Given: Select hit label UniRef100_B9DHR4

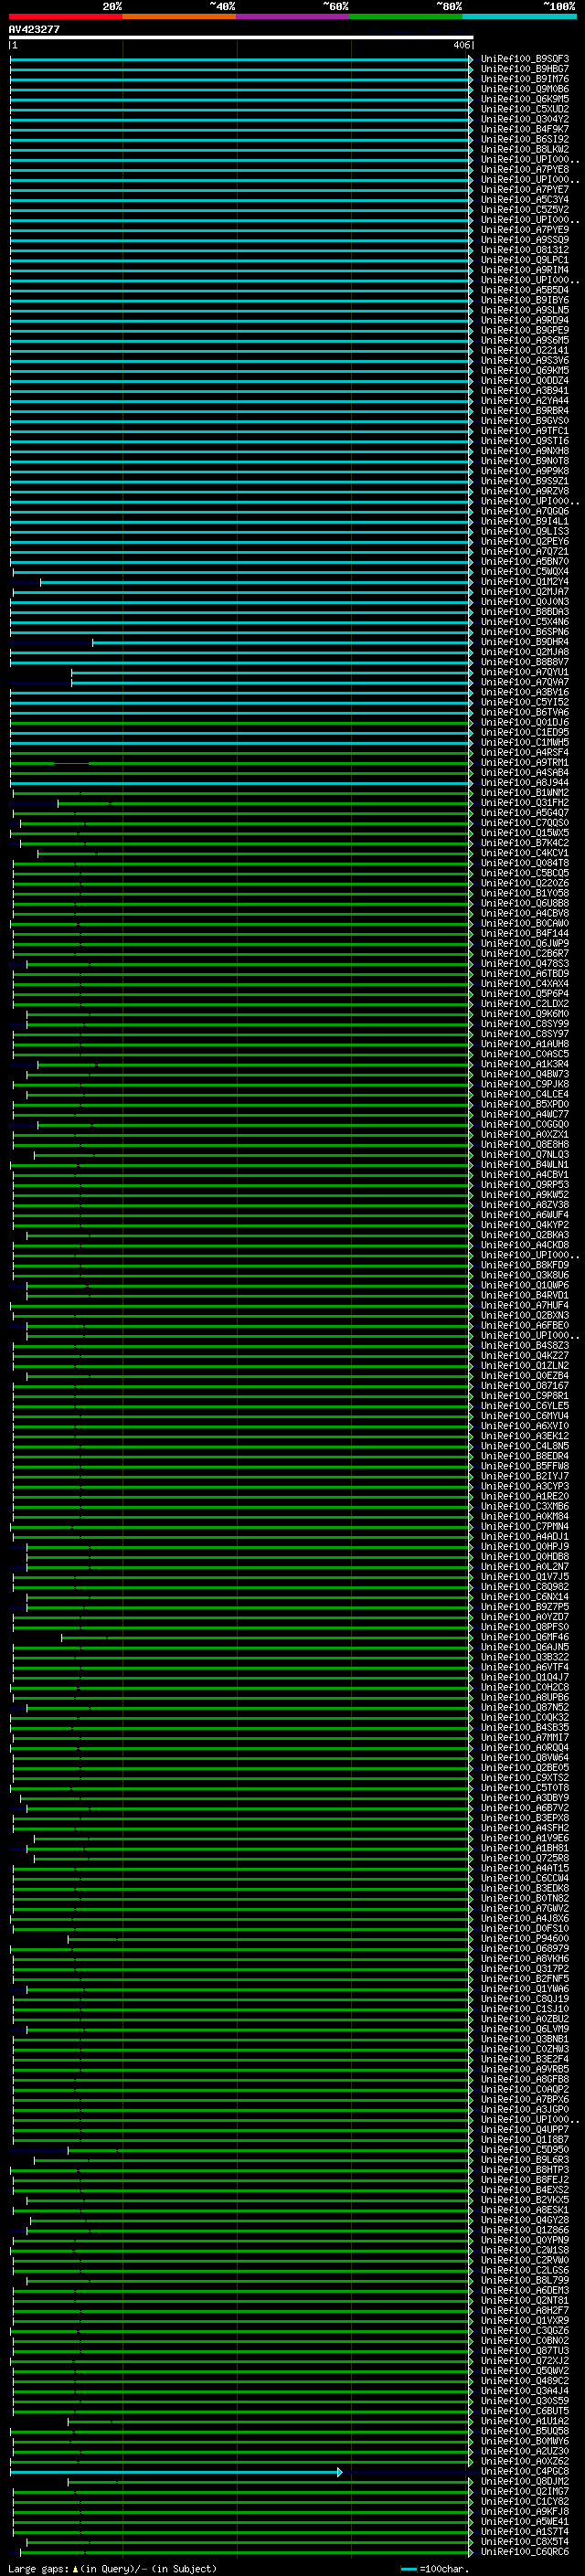Looking at the screenshot, I should 525,642.
